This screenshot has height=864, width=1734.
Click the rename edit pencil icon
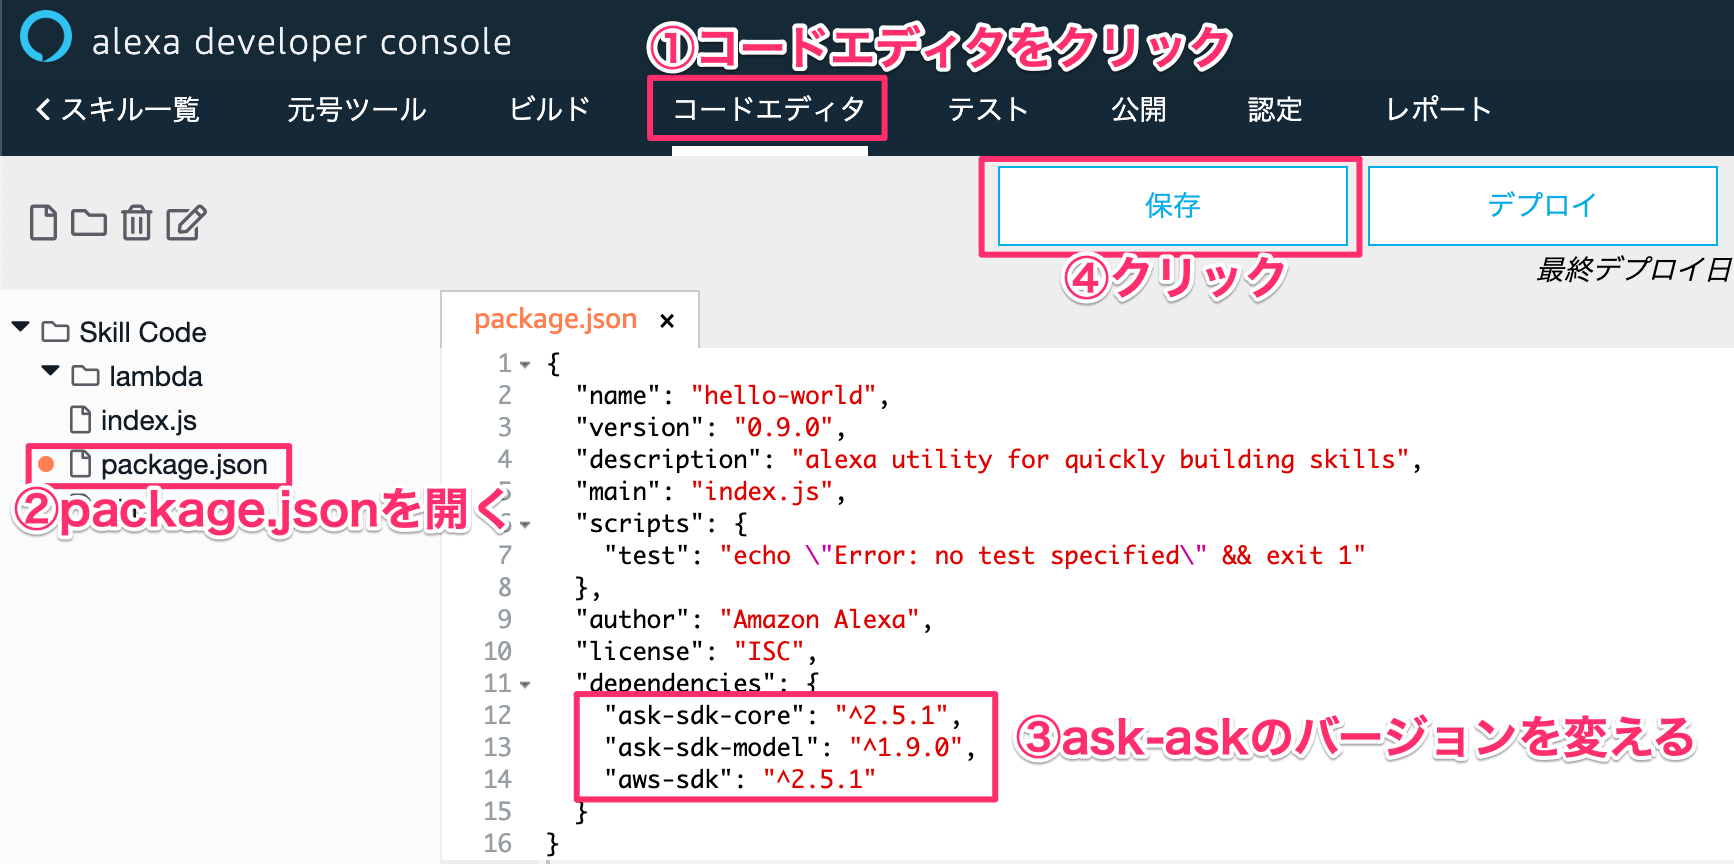click(x=186, y=222)
